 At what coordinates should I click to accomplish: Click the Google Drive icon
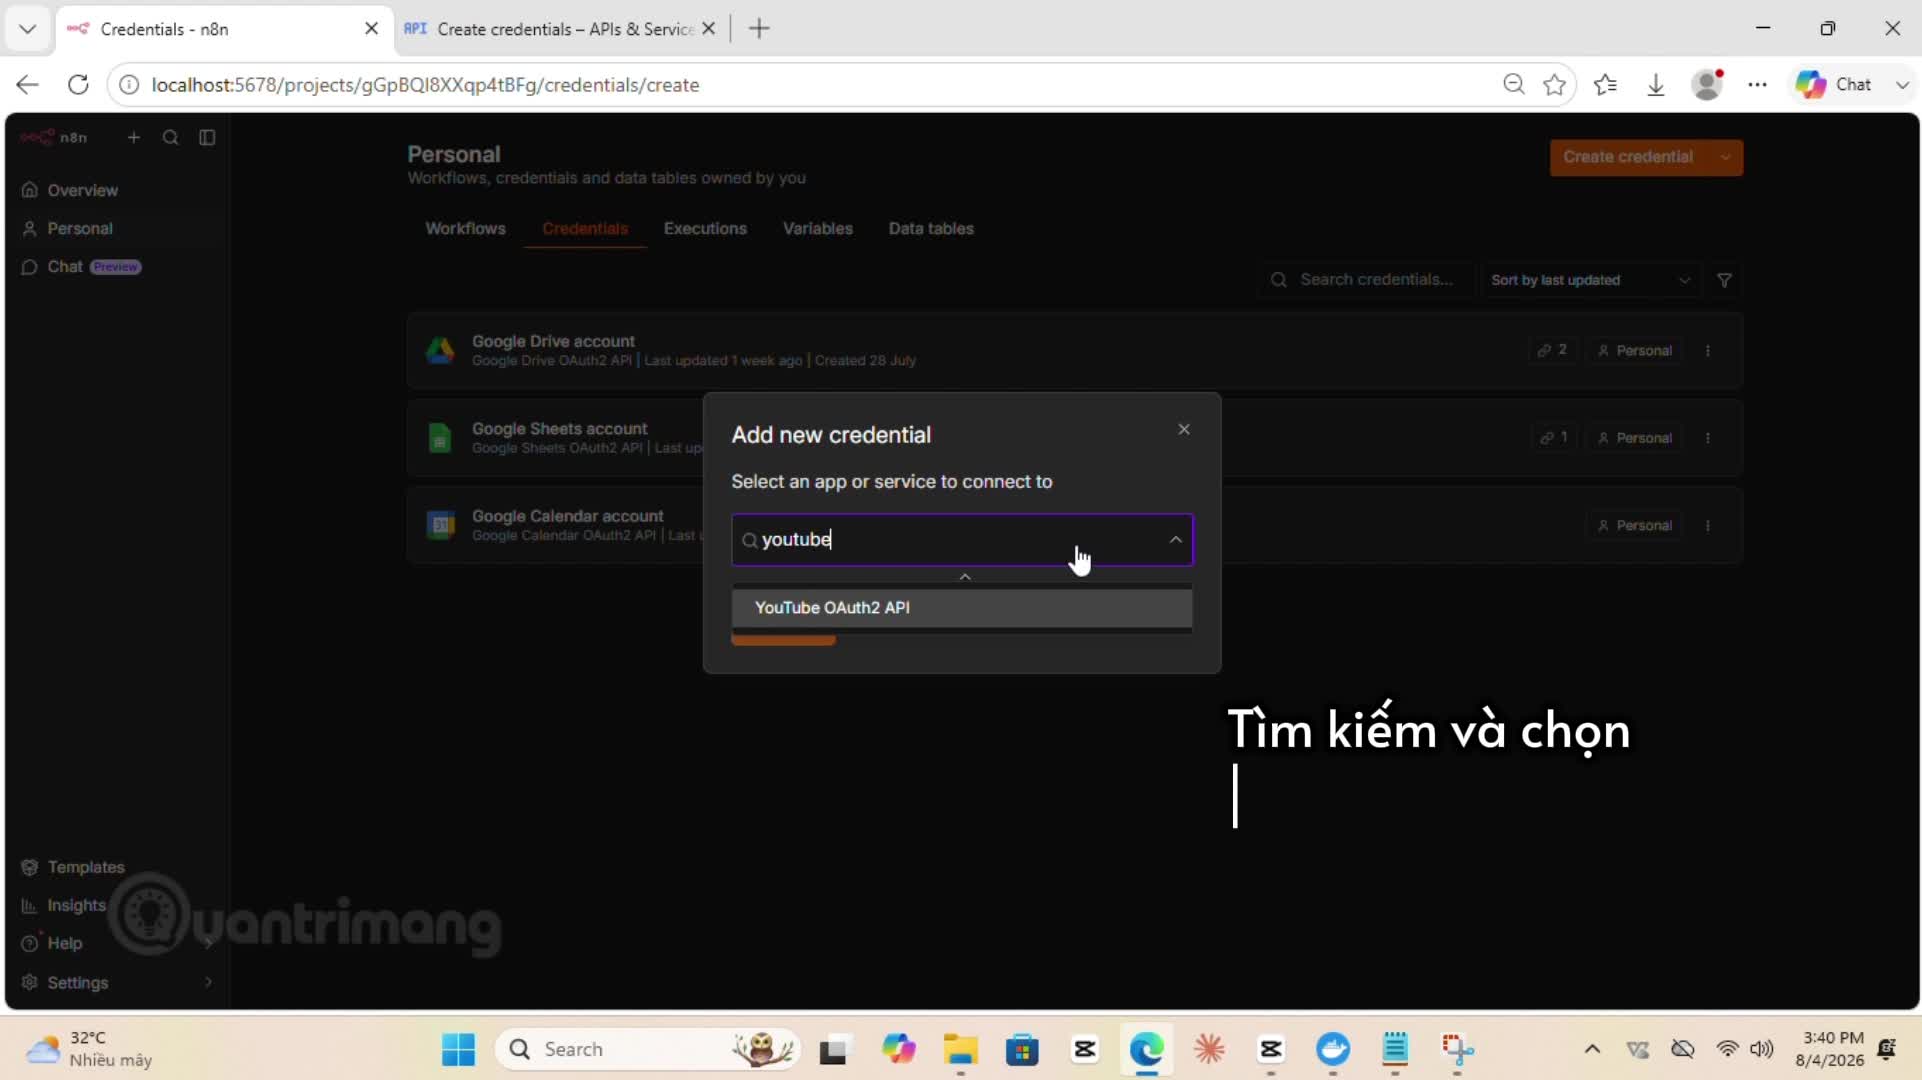(440, 350)
